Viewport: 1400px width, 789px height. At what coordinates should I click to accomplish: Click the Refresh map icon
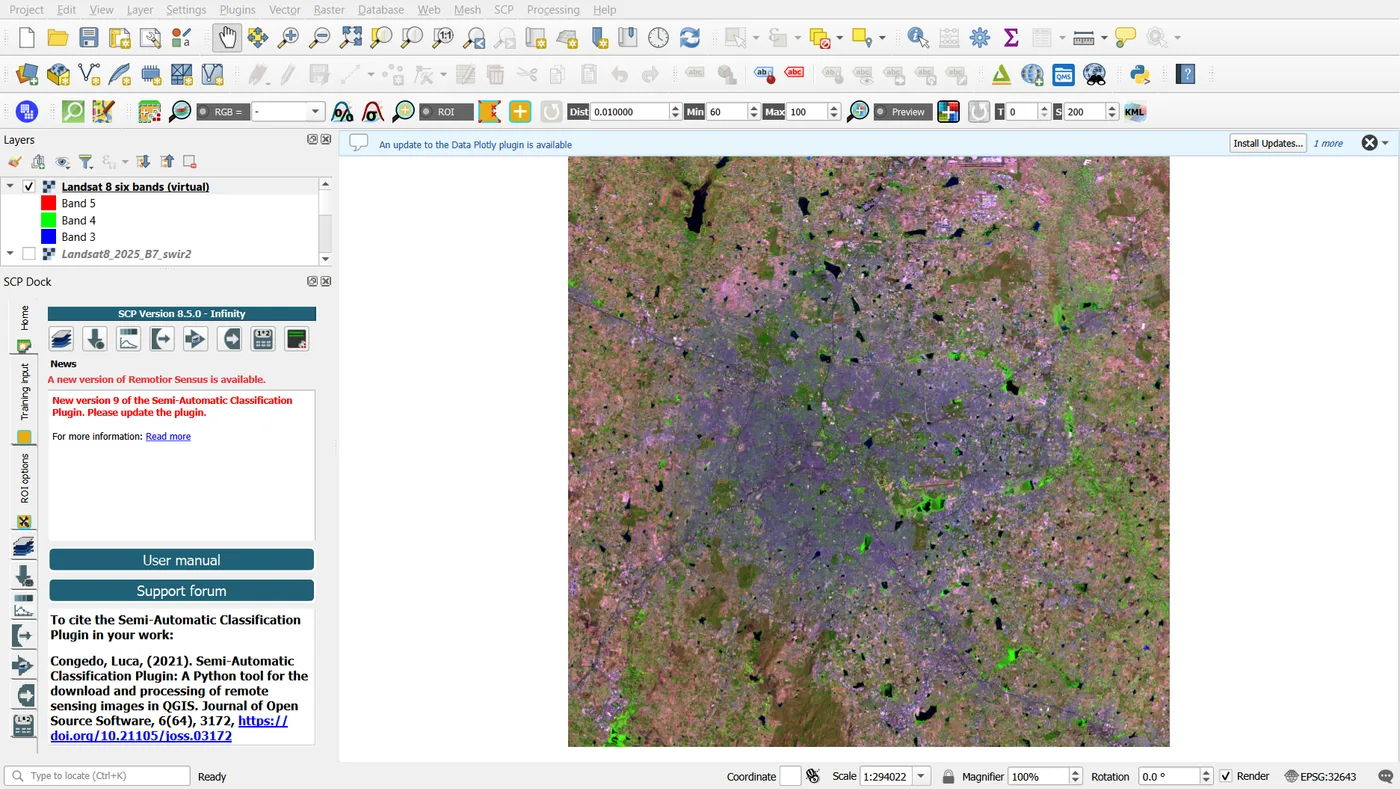689,38
